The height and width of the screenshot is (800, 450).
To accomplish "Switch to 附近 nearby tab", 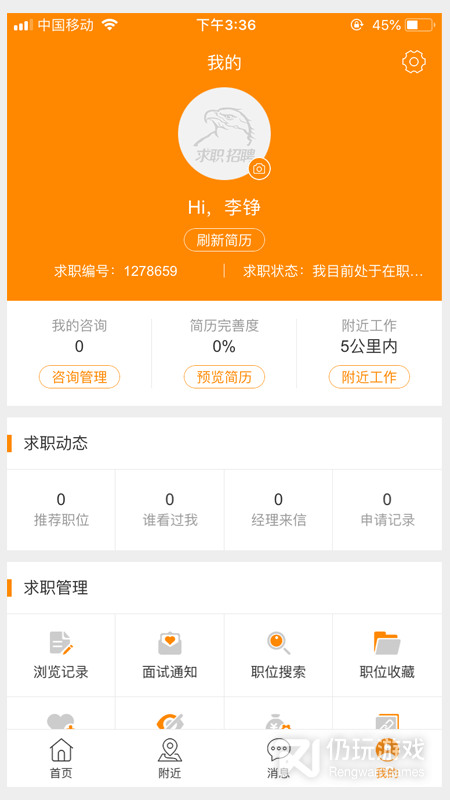I will point(170,758).
